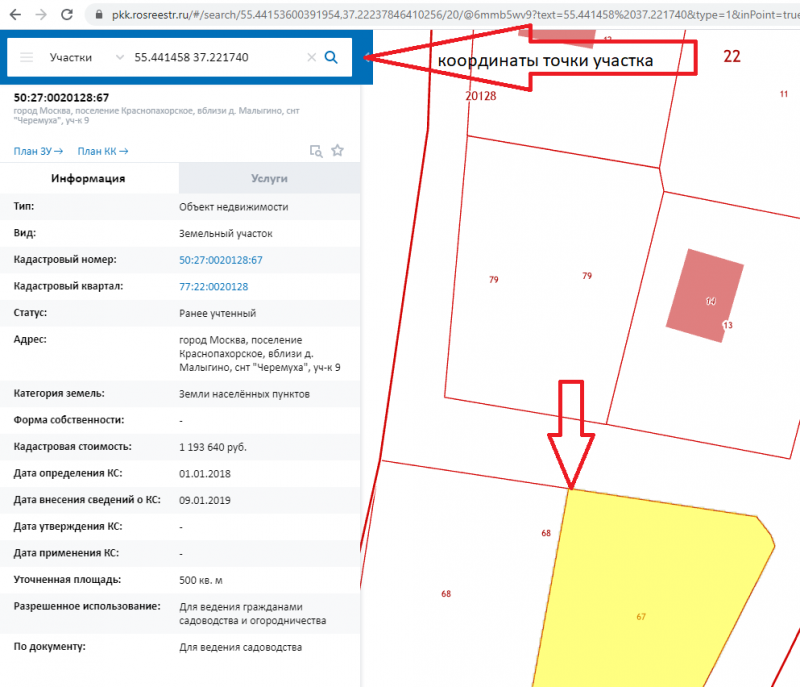Click the padlock icon in address bar
800x687 pixels.
click(97, 15)
